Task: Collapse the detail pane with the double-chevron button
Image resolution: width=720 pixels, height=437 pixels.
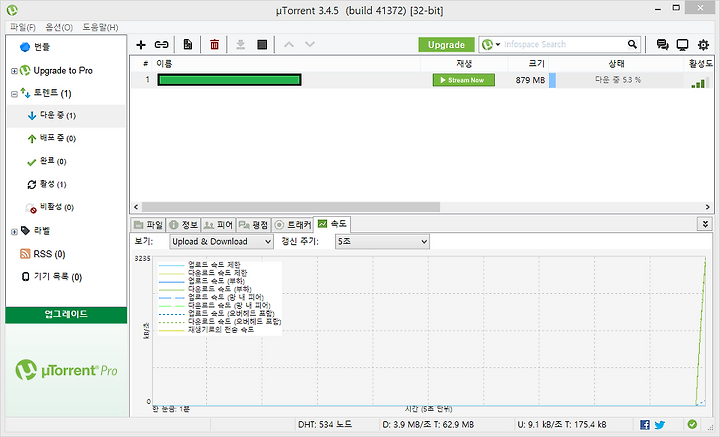Action: coord(705,224)
